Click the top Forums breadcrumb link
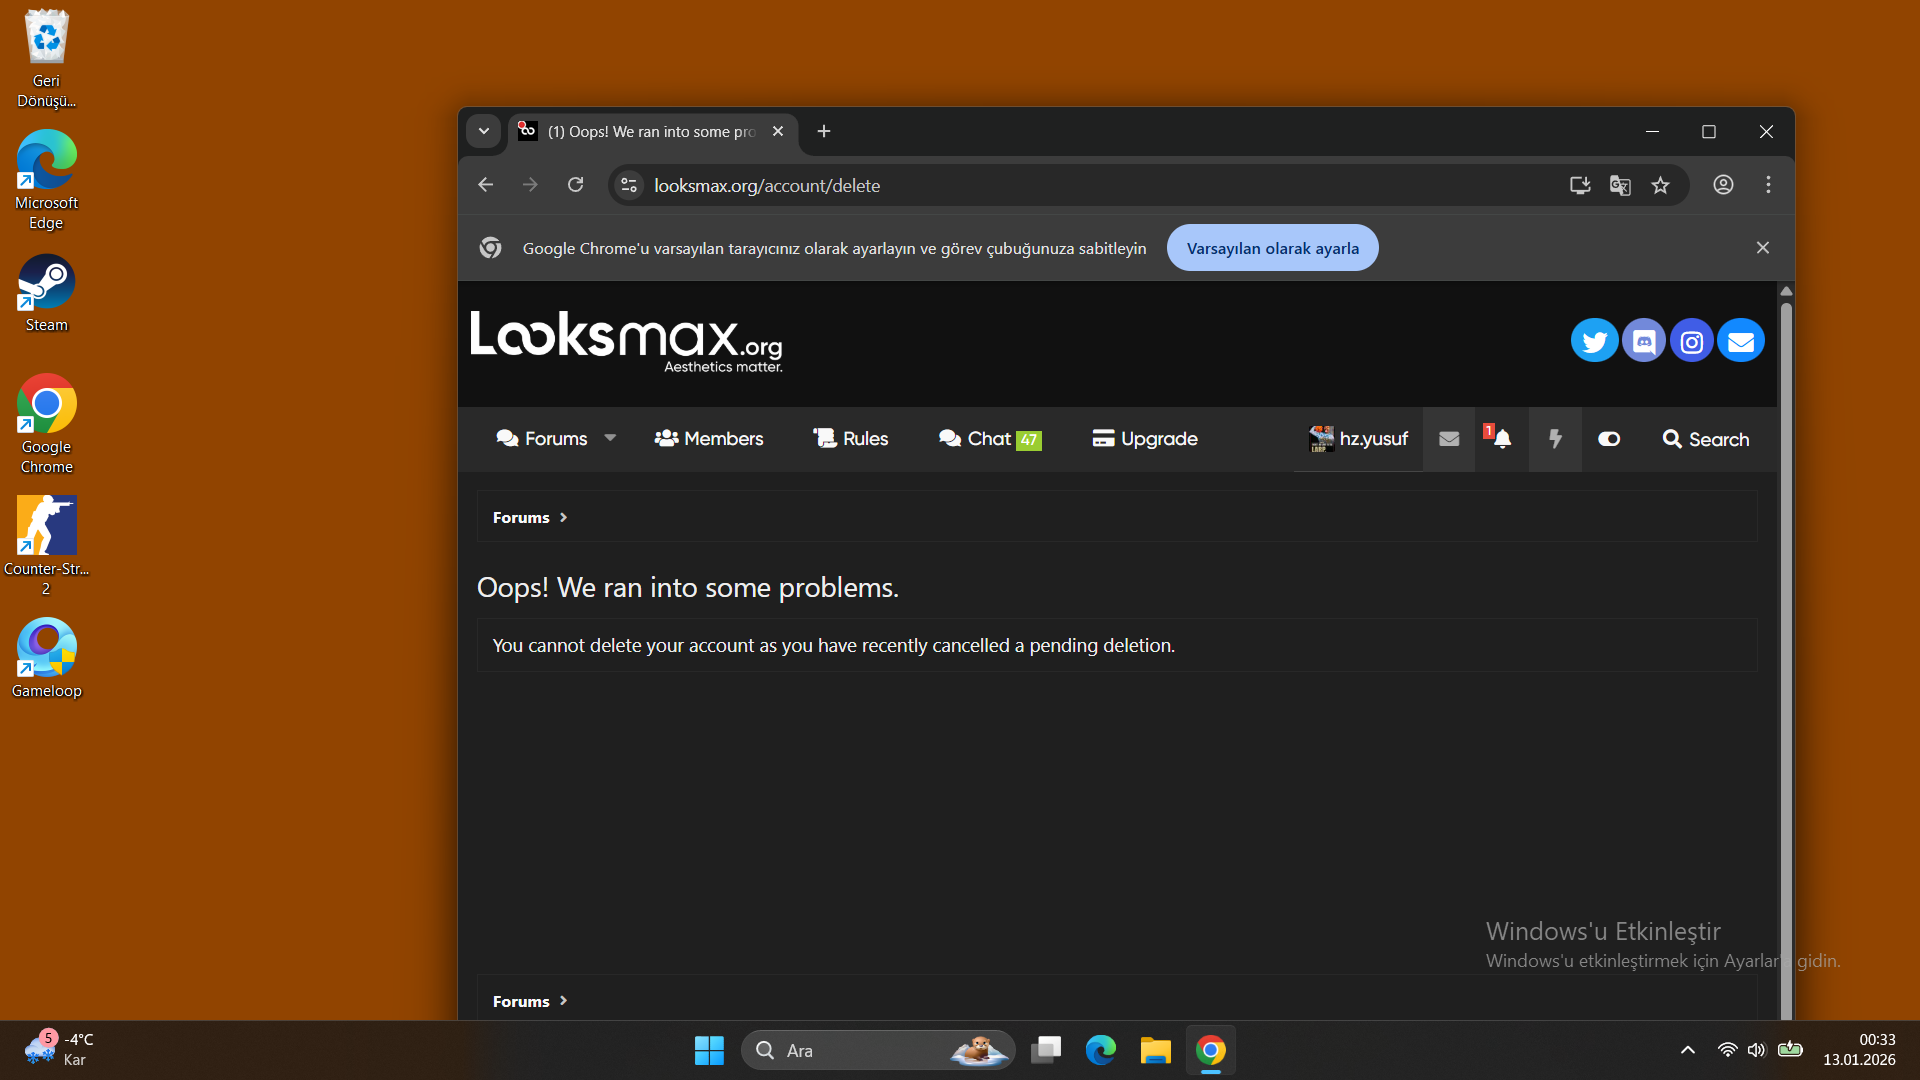 521,517
